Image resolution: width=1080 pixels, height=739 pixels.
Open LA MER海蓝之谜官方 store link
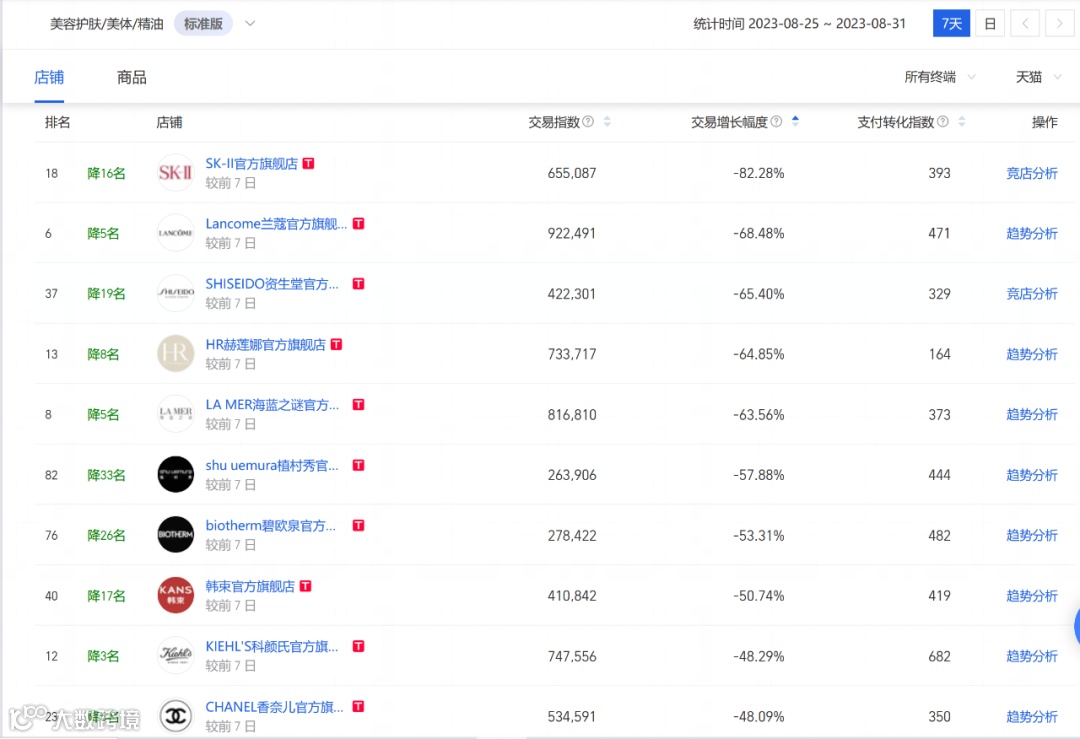[x=272, y=404]
